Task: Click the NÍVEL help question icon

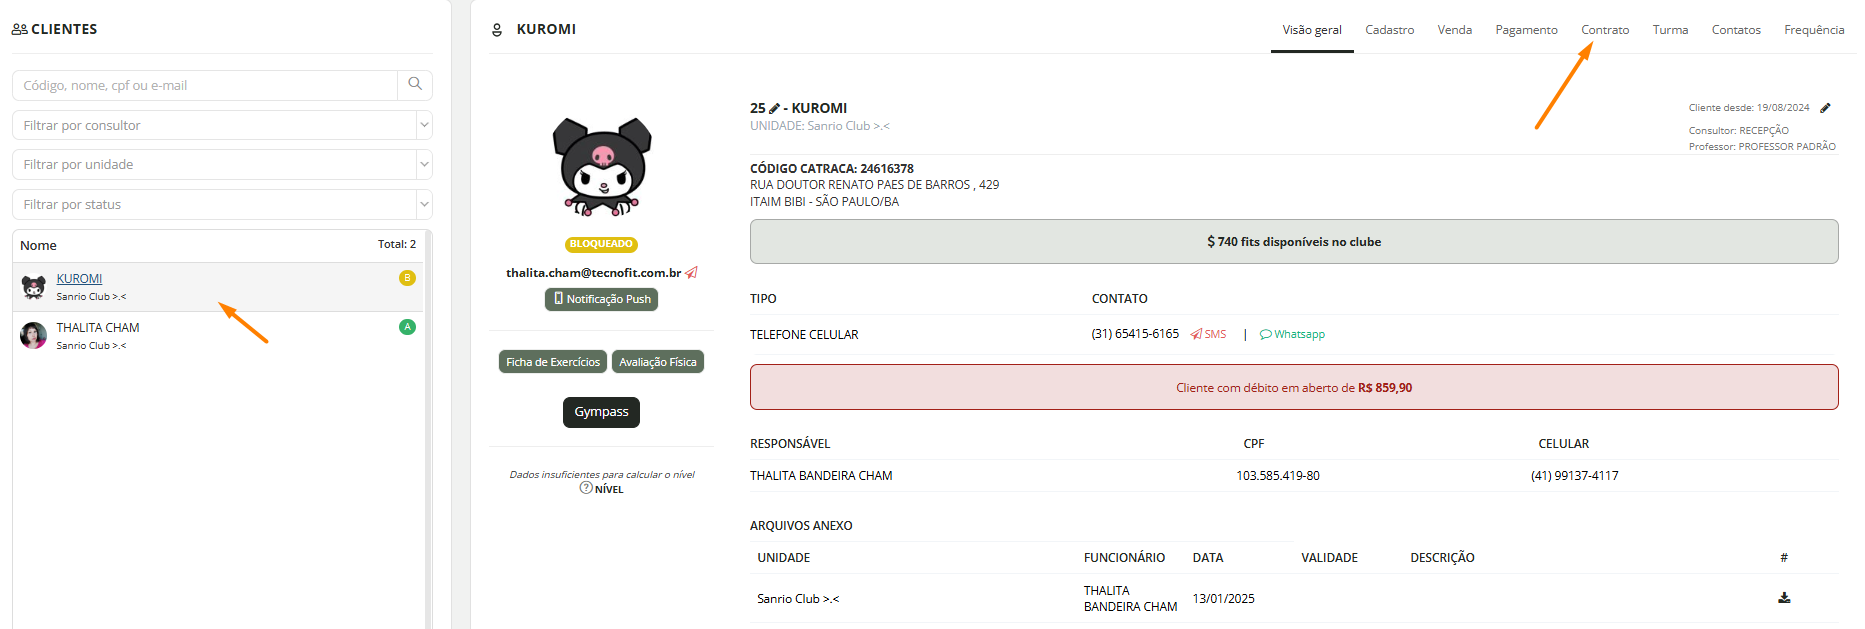Action: click(586, 488)
